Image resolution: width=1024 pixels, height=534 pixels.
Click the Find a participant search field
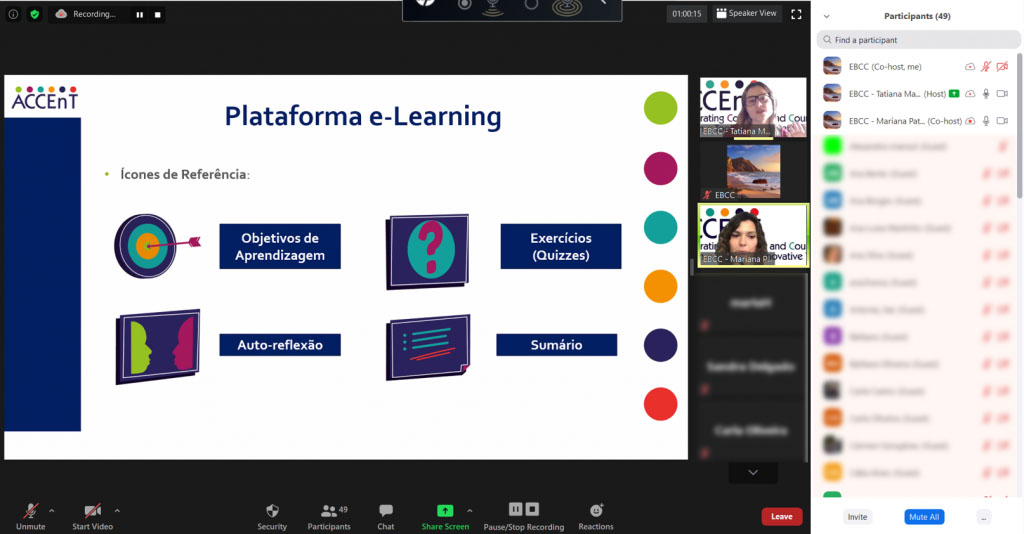pyautogui.click(x=916, y=40)
